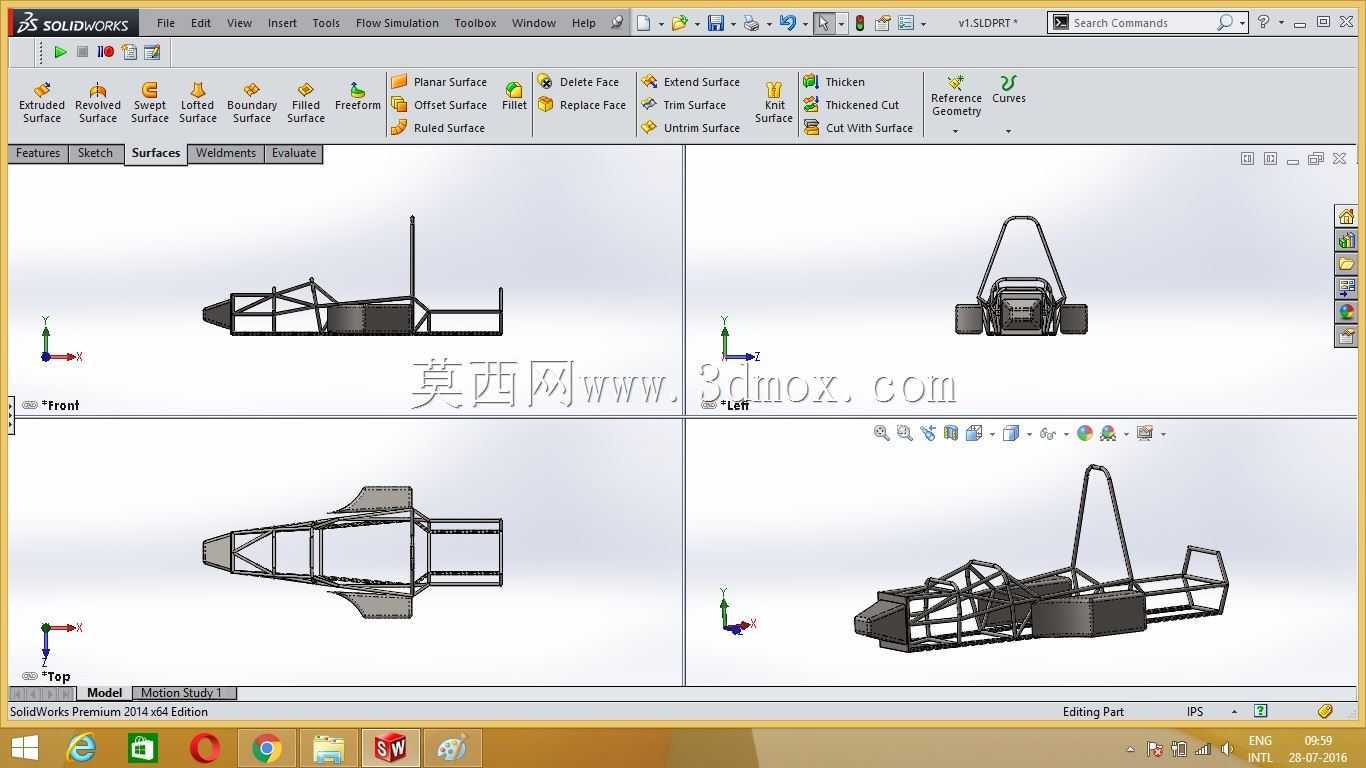
Task: Click the Undo arrow icon
Action: tap(788, 22)
